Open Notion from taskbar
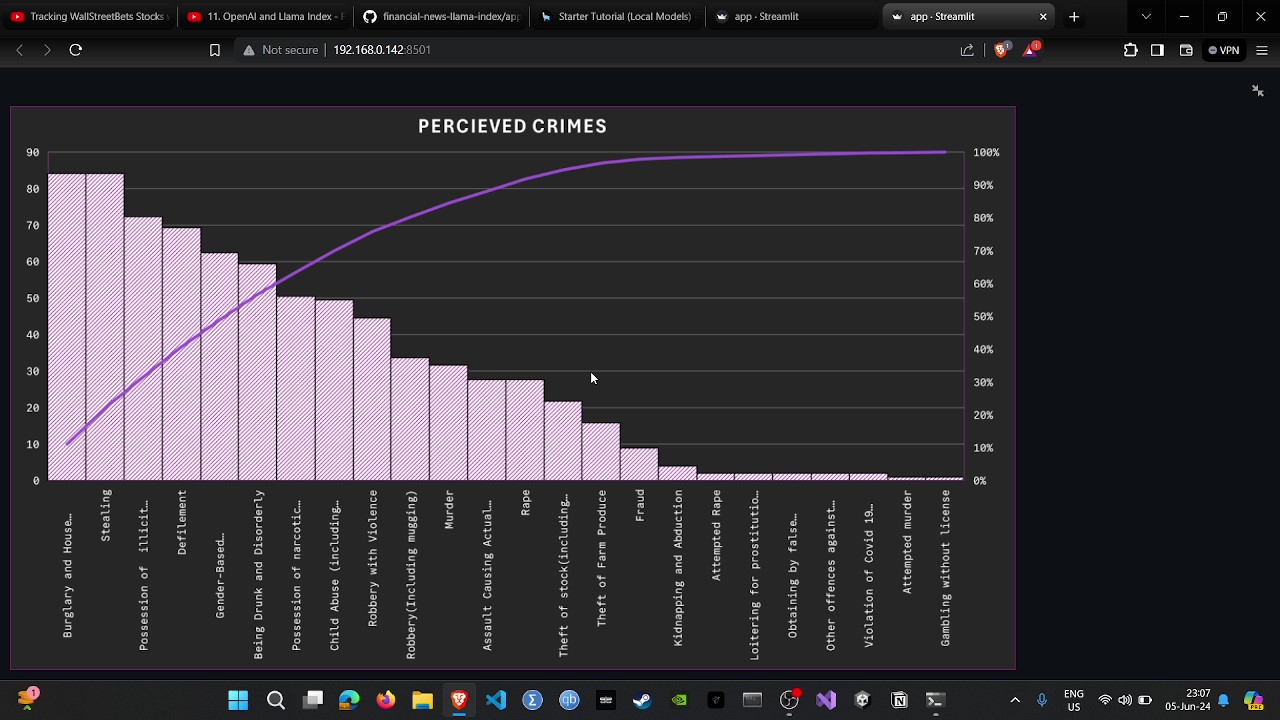The width and height of the screenshot is (1280, 720). pos(899,700)
